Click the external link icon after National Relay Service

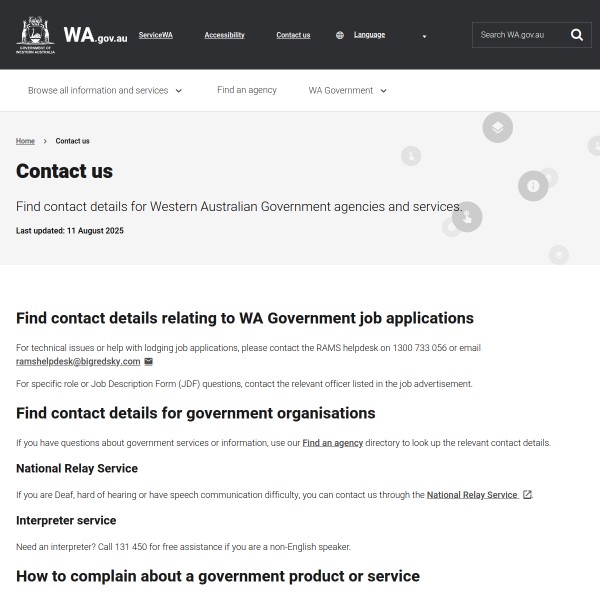[527, 495]
